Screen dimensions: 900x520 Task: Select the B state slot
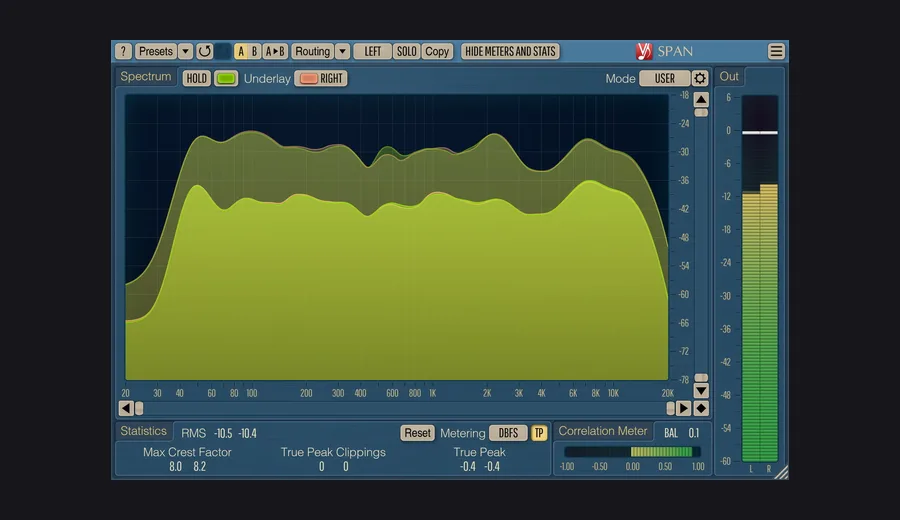click(x=254, y=51)
